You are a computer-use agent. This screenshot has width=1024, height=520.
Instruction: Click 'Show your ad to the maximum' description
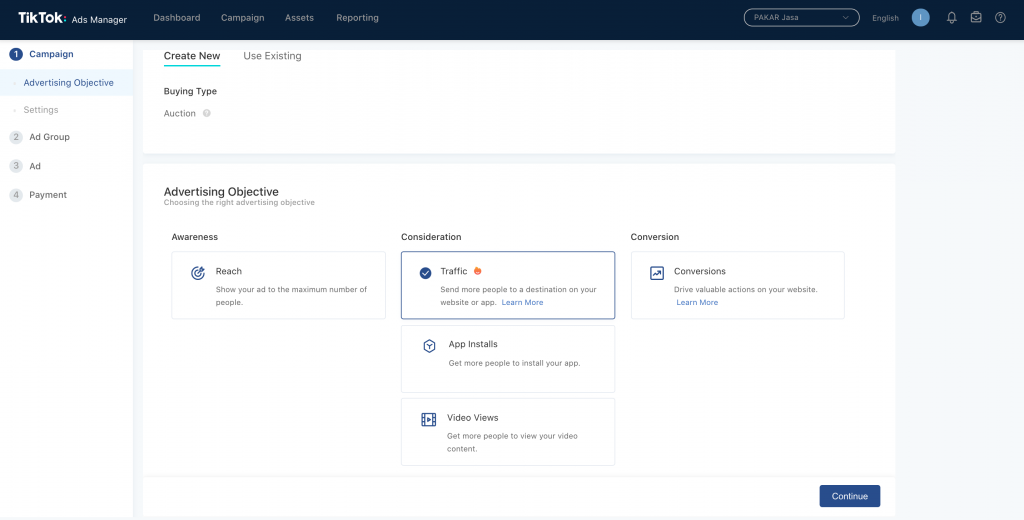291,295
